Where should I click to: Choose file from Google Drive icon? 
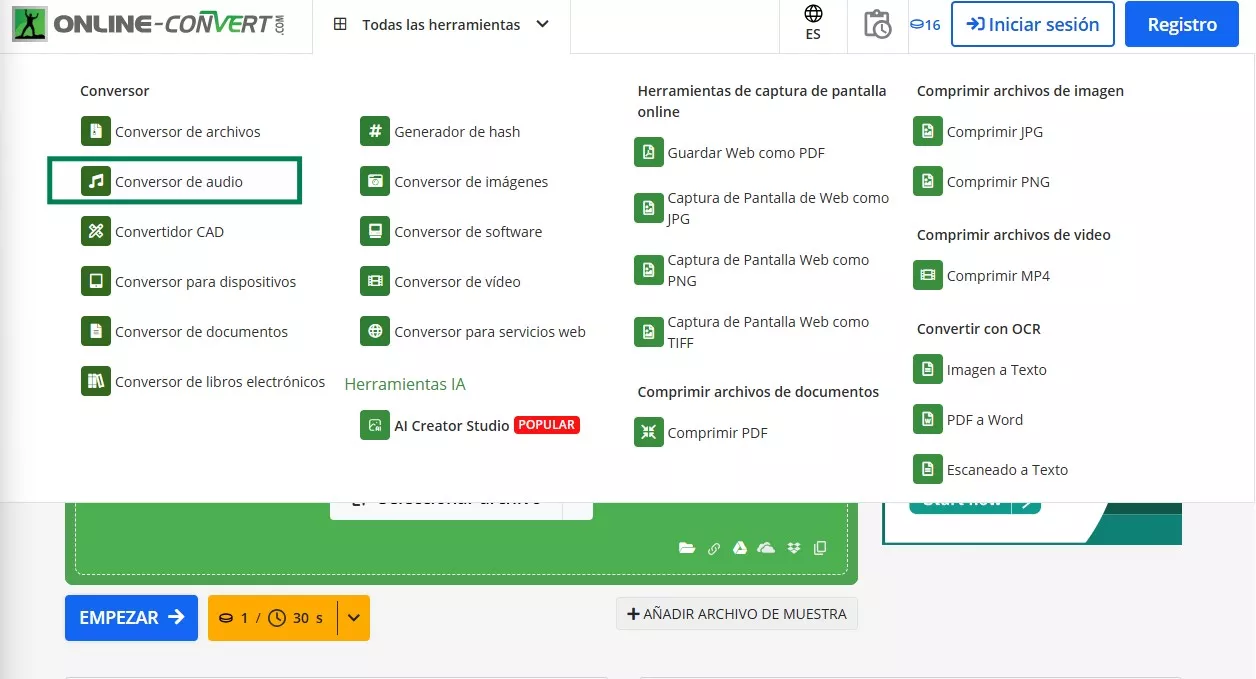click(740, 548)
